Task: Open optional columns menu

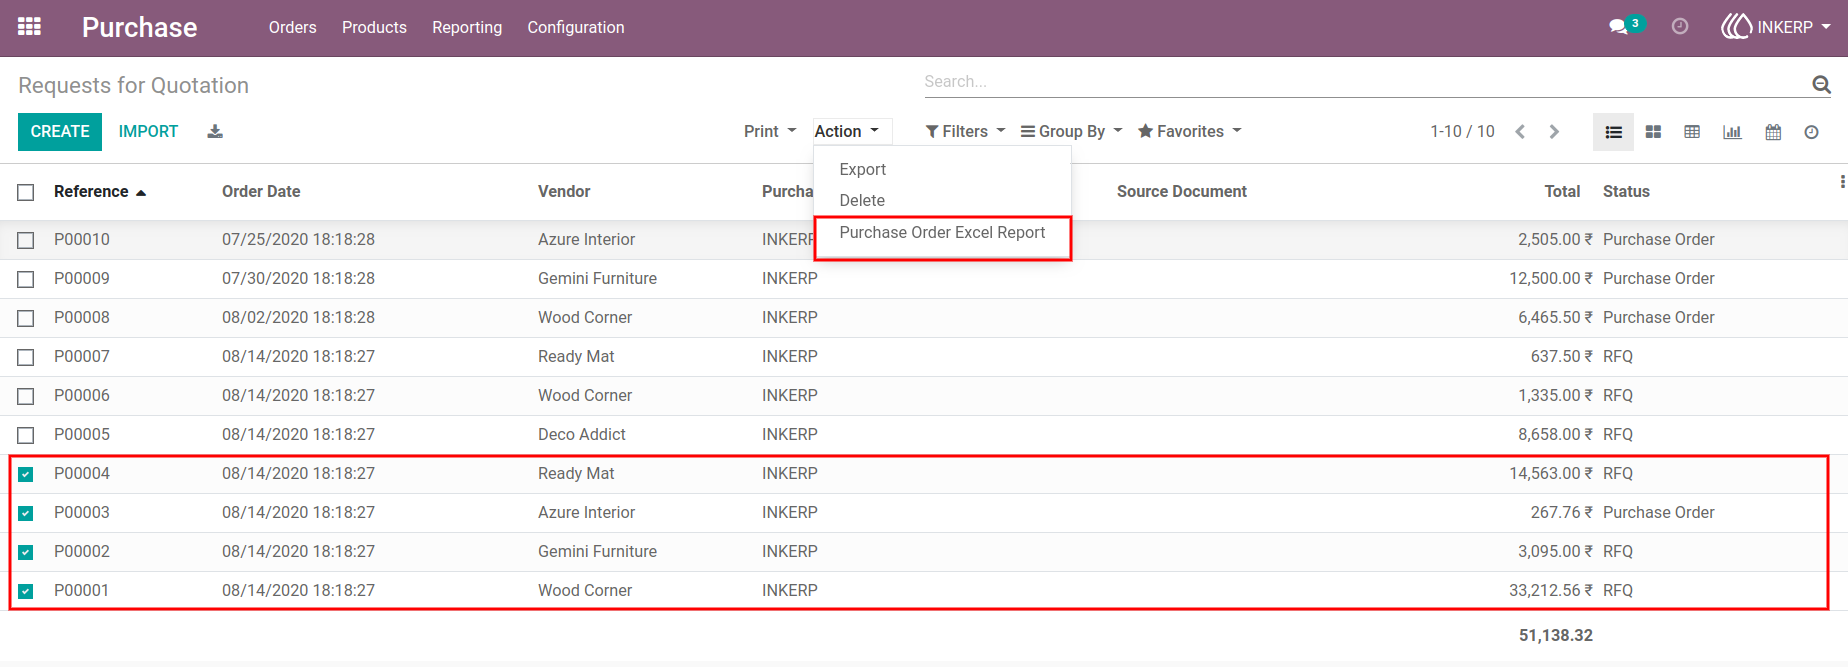Action: pos(1841,182)
